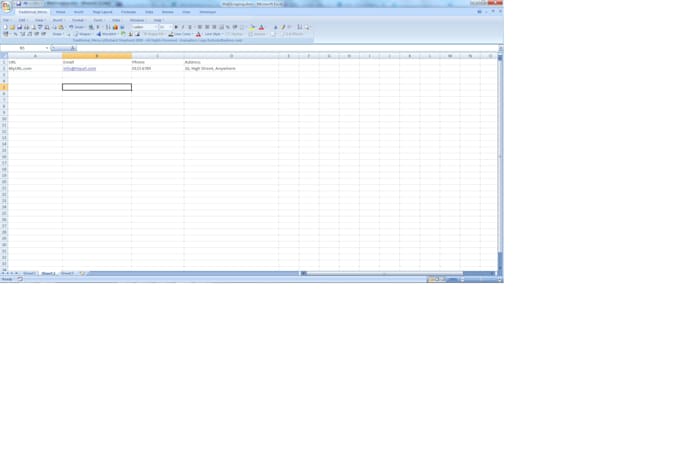Viewport: 680px width, 453px height.
Task: Select the Phone header cell
Action: [x=157, y=62]
